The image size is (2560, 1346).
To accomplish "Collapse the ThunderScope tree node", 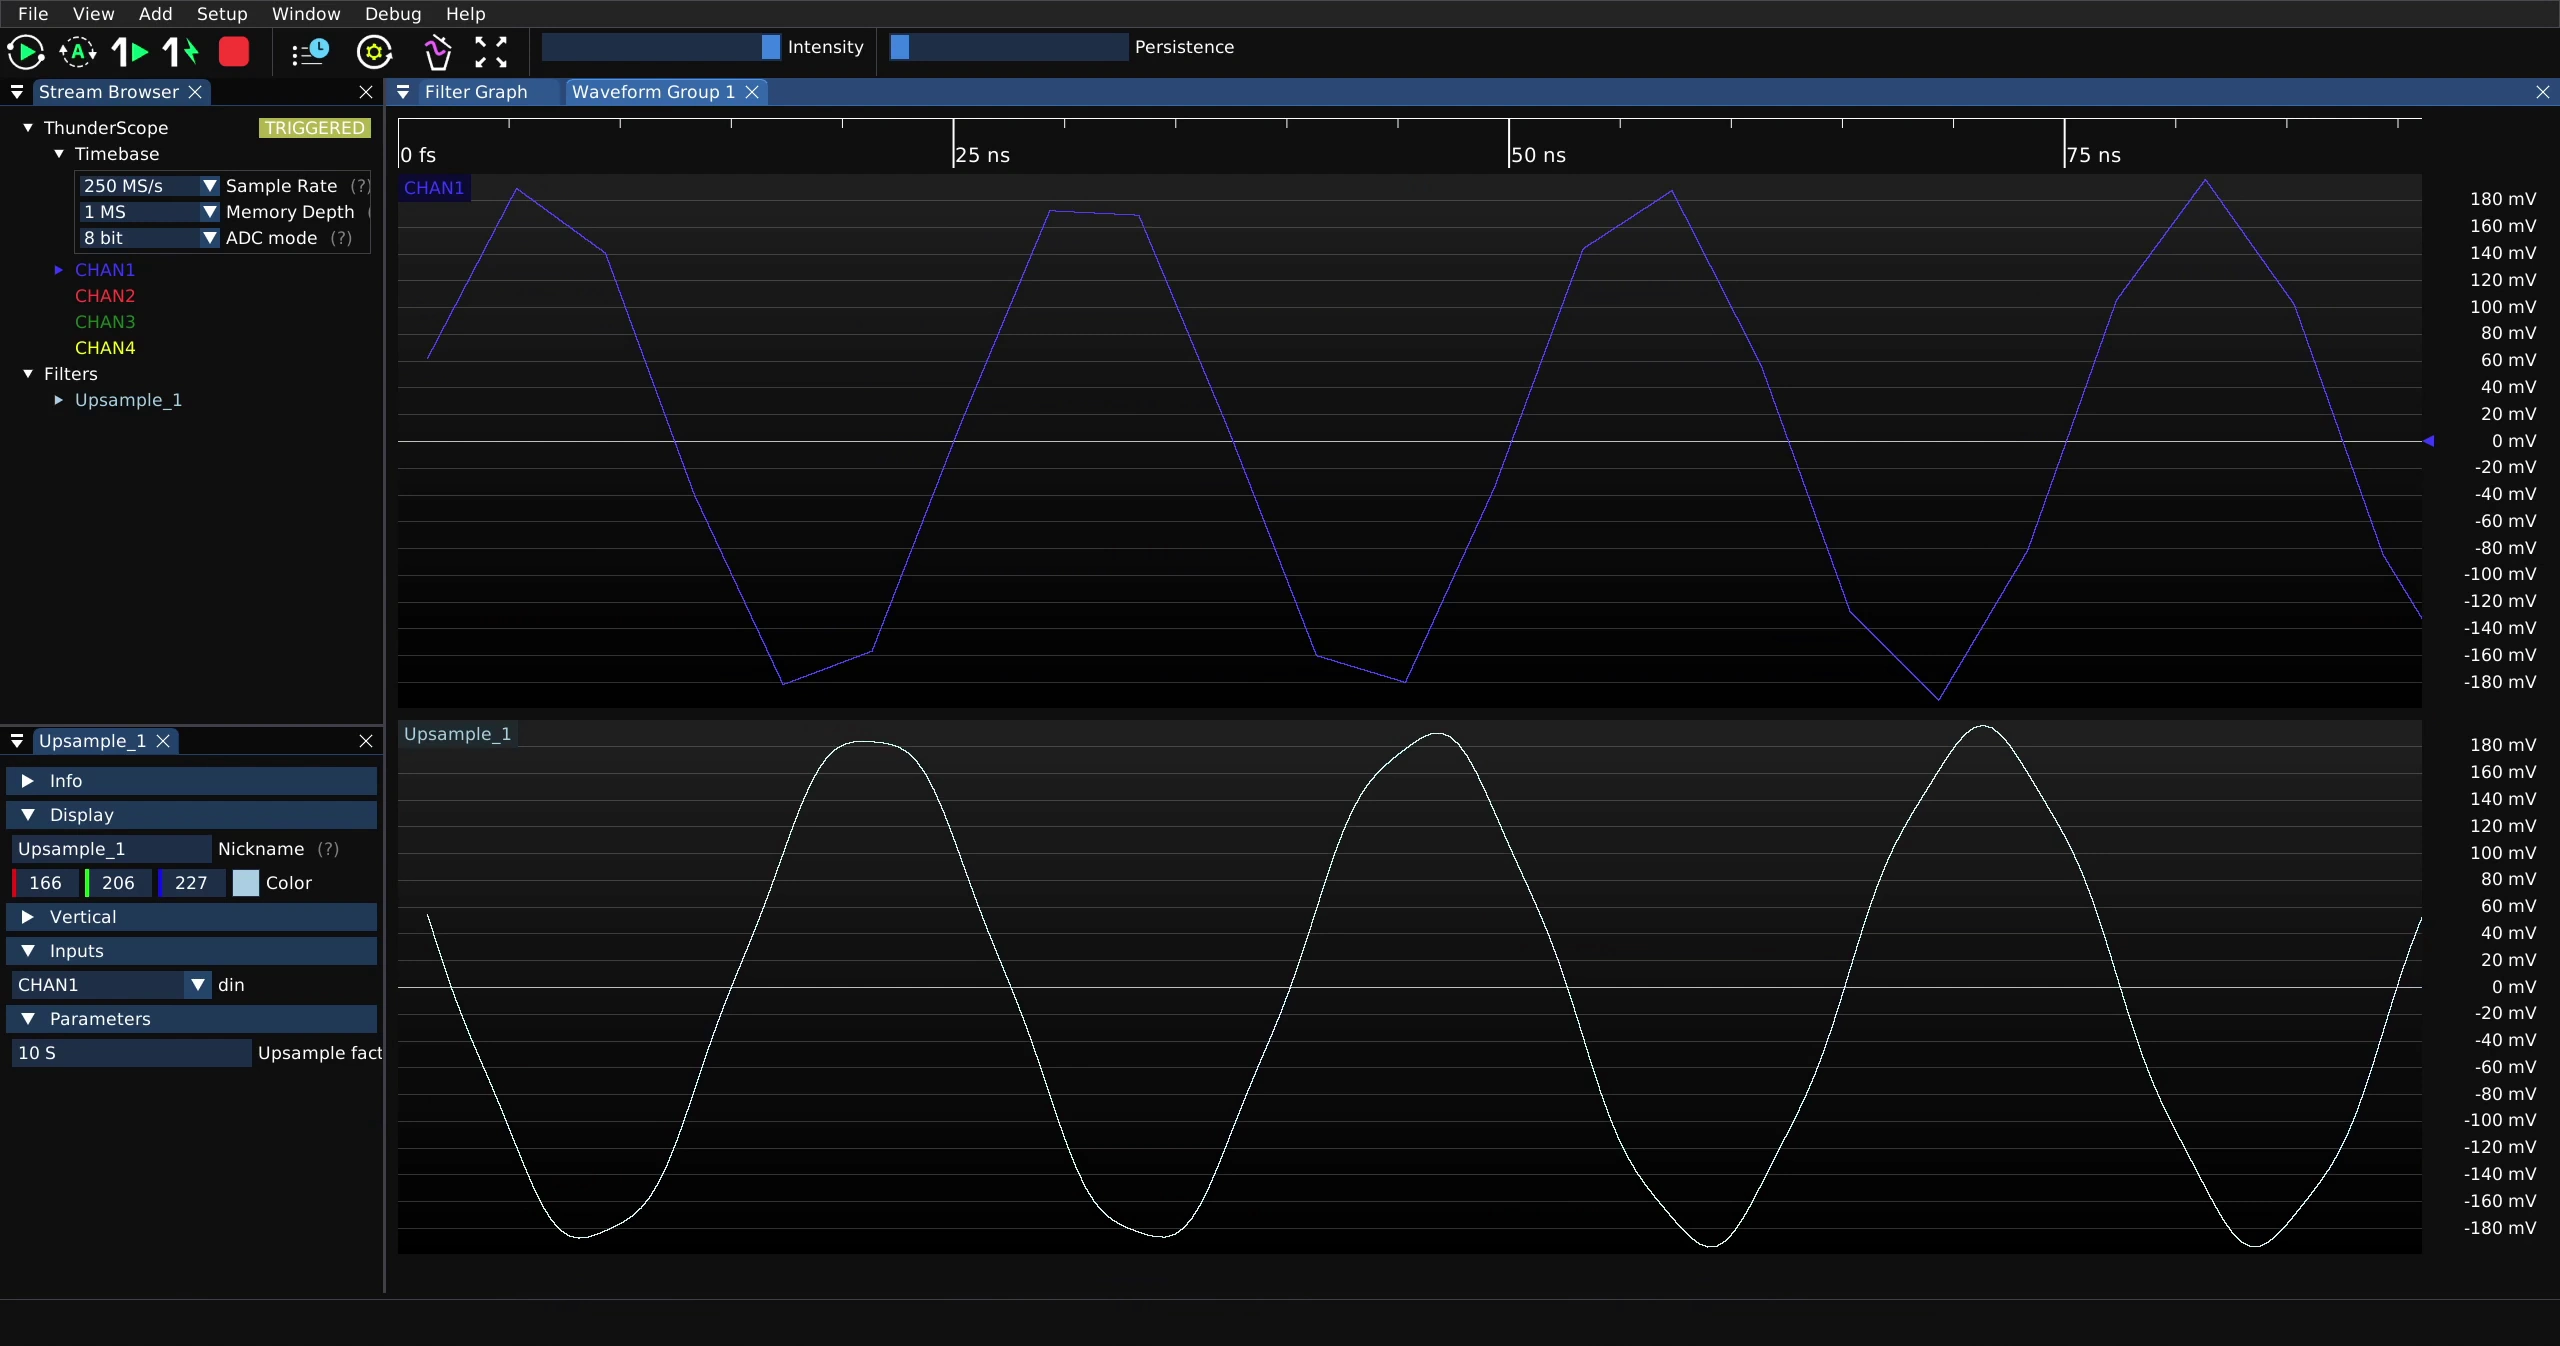I will coord(28,128).
